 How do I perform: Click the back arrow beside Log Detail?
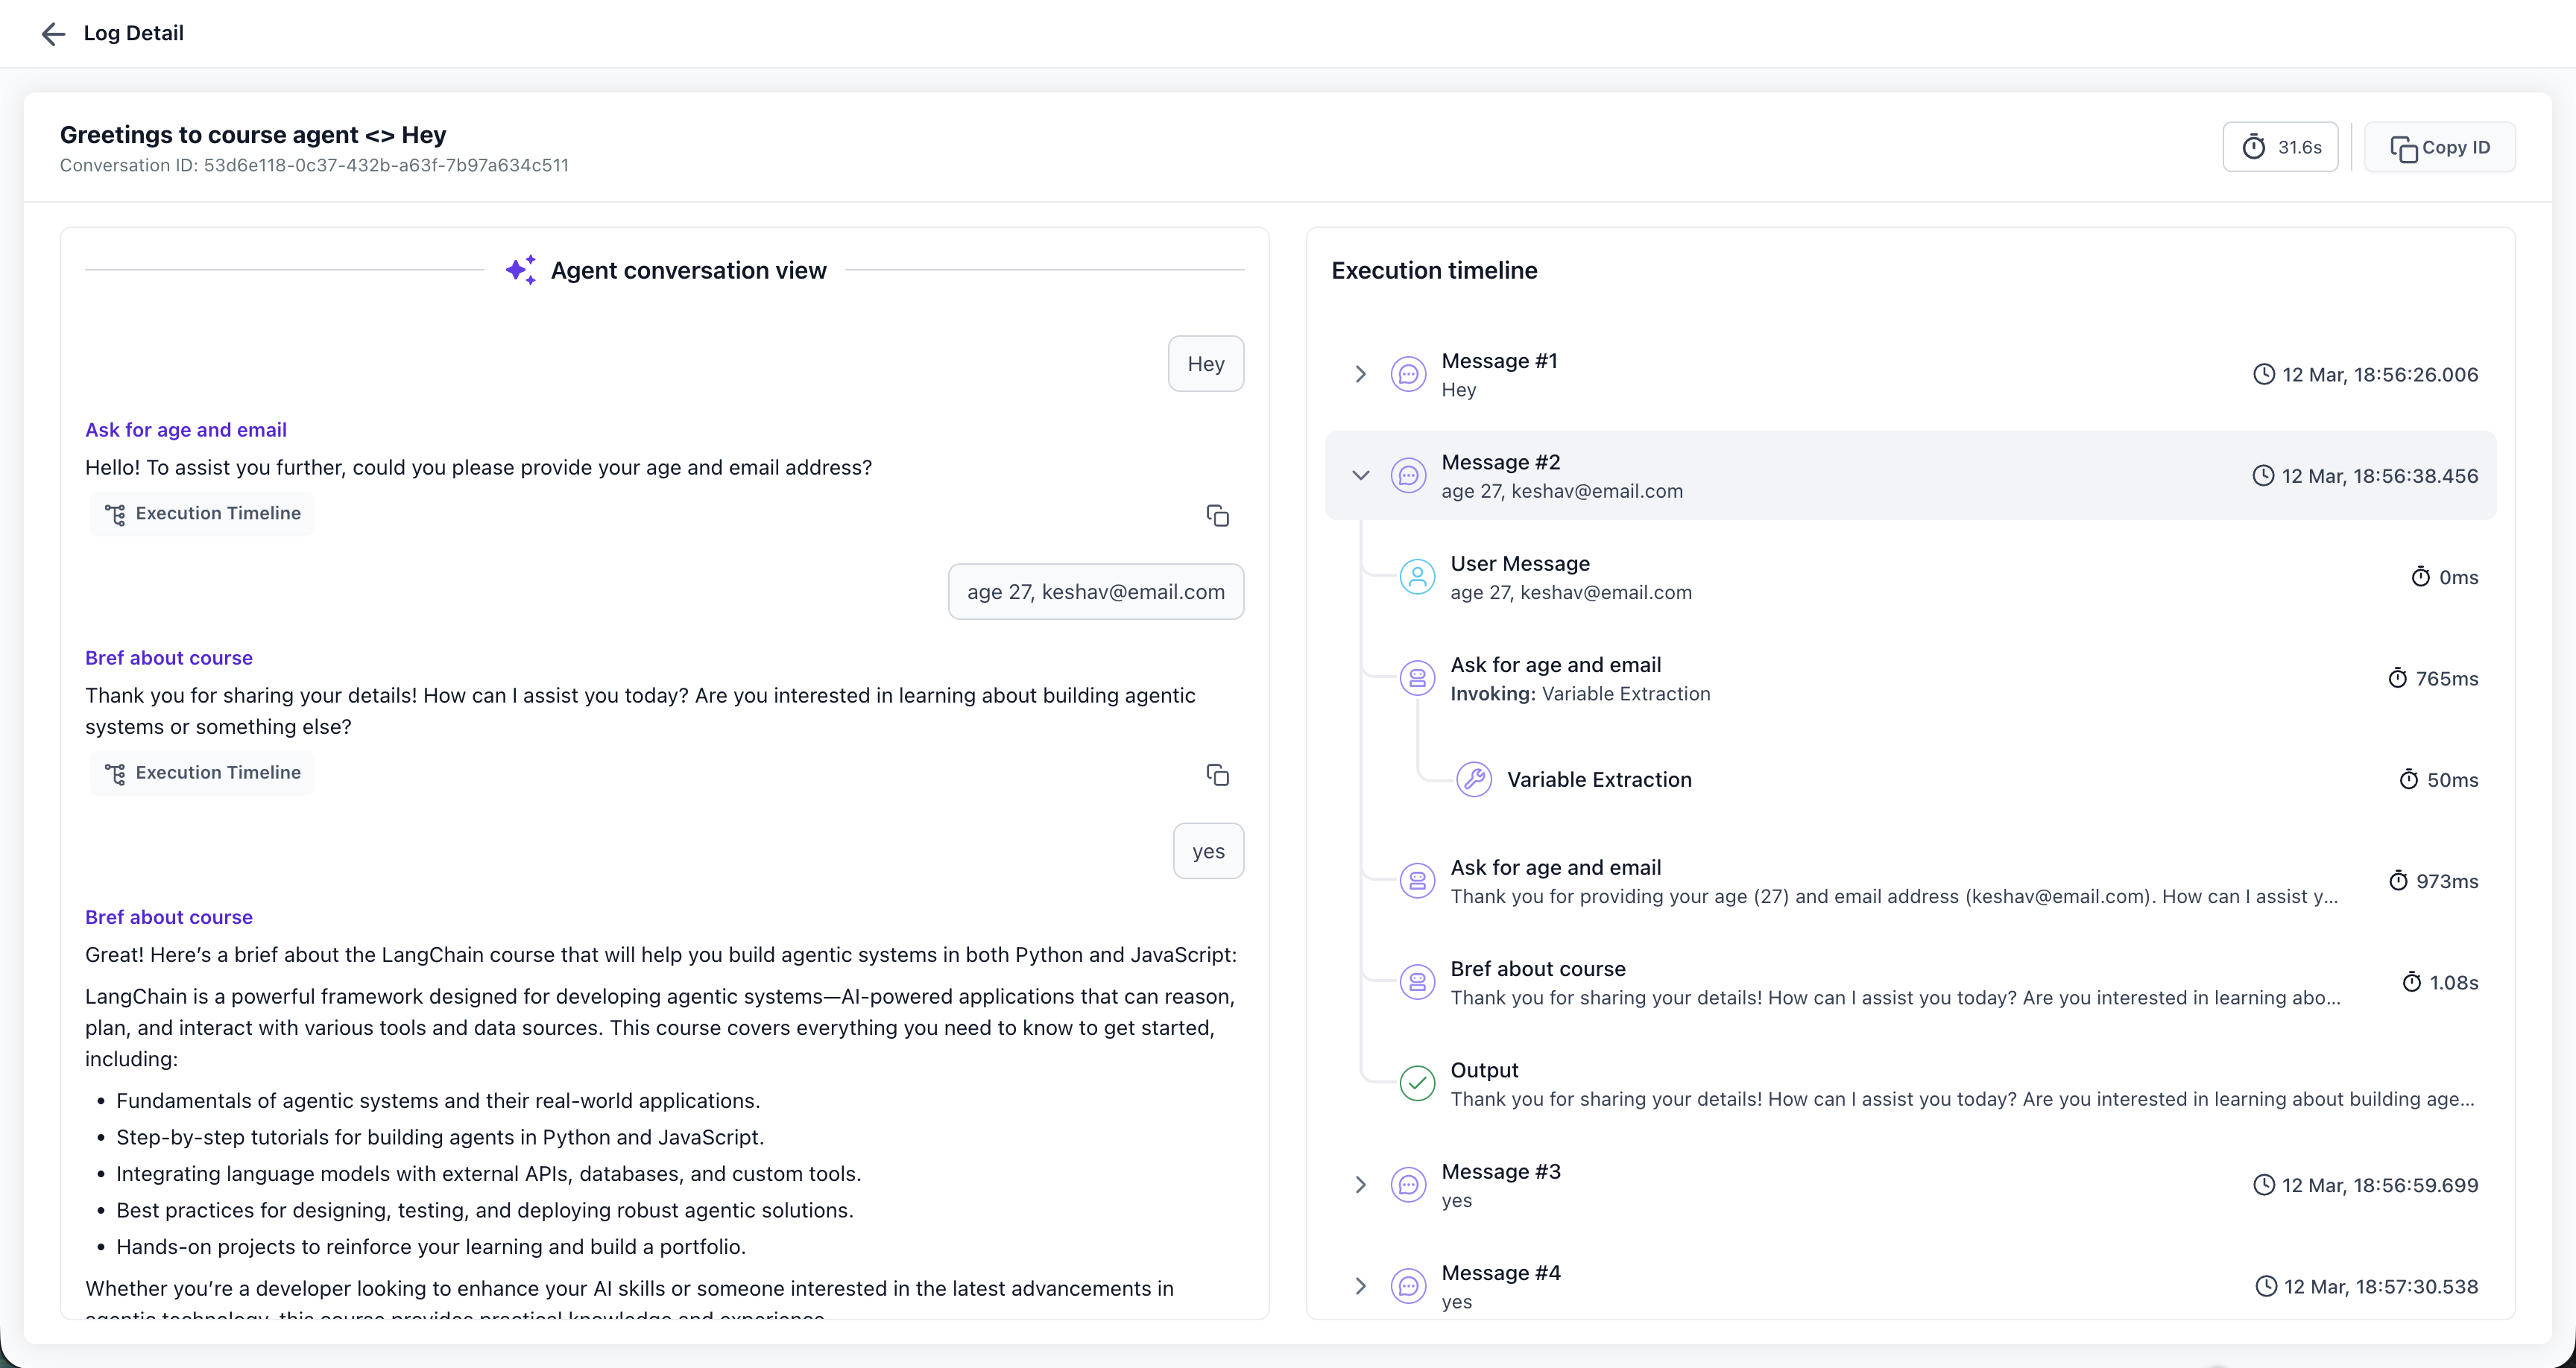tap(53, 34)
